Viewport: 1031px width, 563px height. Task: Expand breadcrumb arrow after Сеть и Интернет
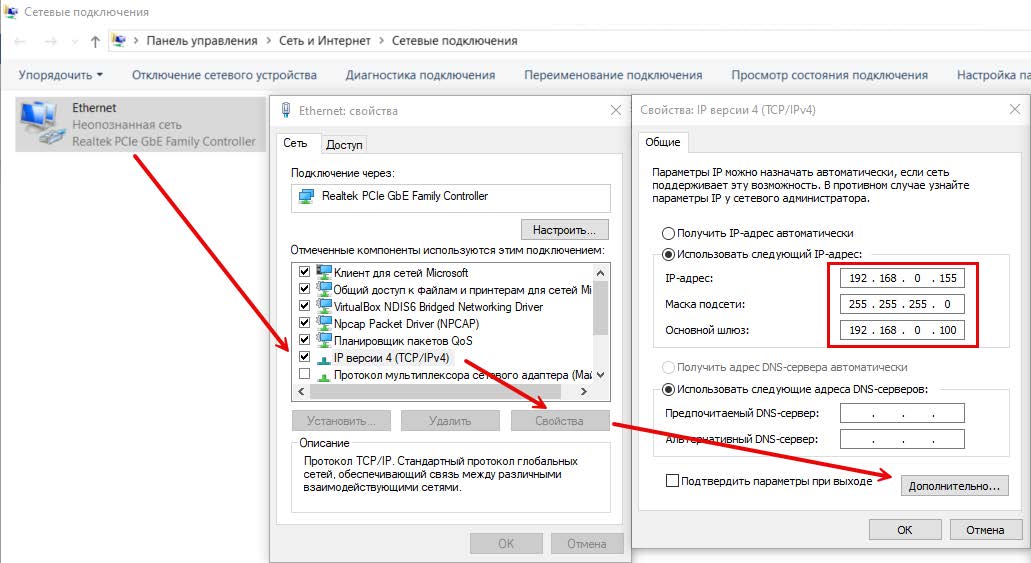tap(381, 41)
